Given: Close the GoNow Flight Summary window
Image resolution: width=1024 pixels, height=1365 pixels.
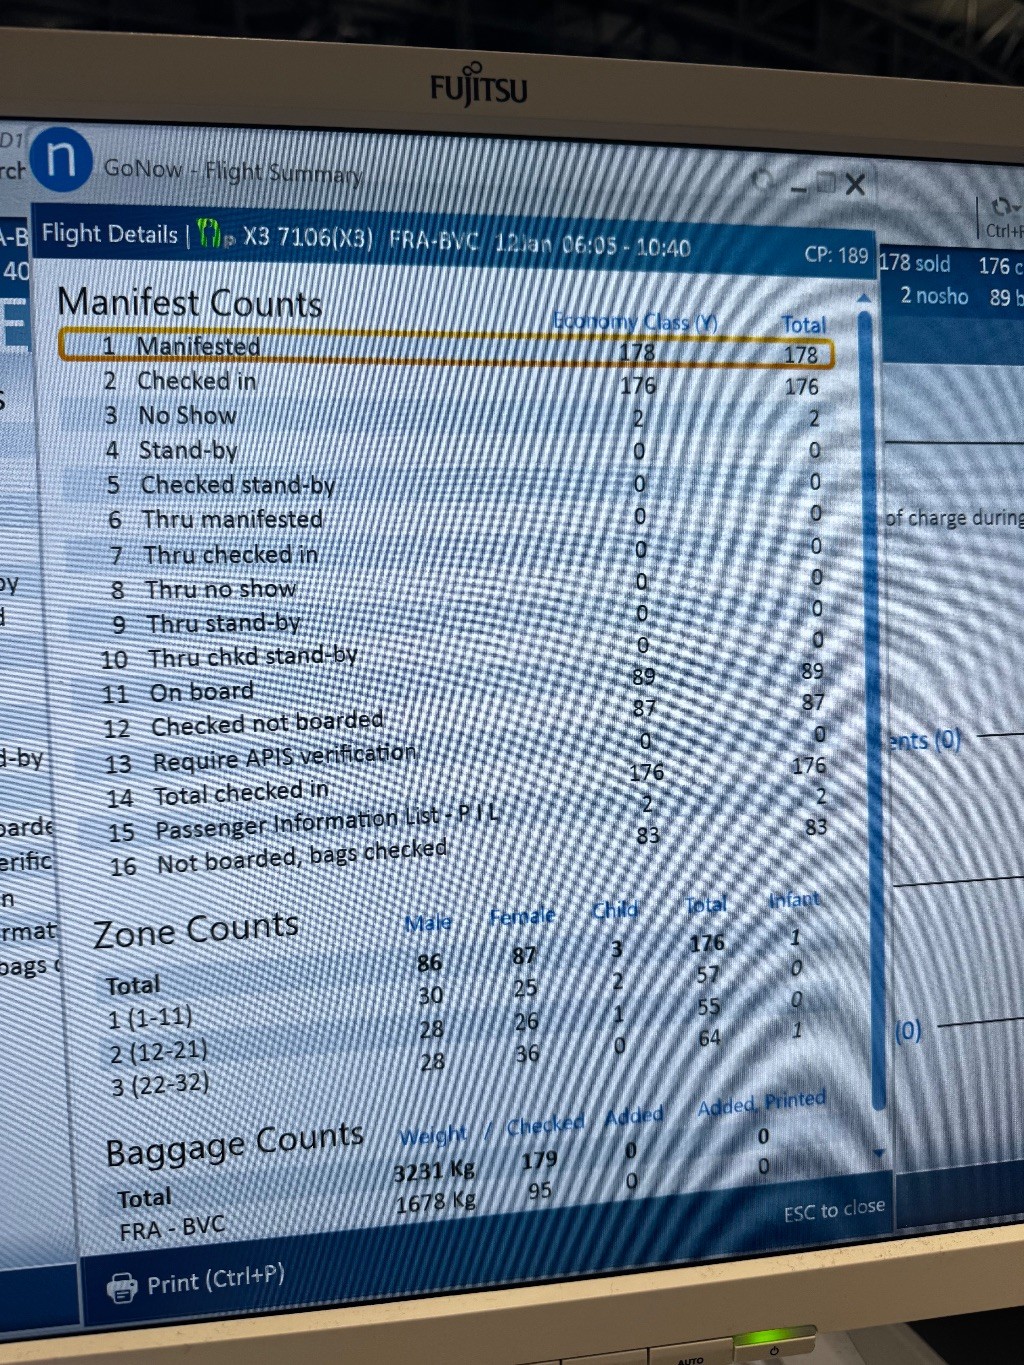Looking at the screenshot, I should [x=855, y=184].
